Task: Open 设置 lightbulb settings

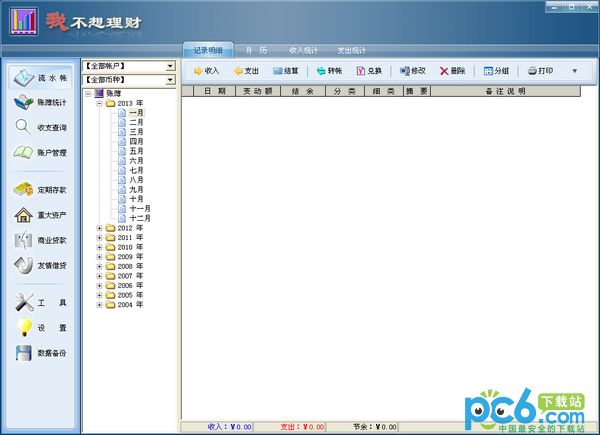Action: [x=40, y=327]
